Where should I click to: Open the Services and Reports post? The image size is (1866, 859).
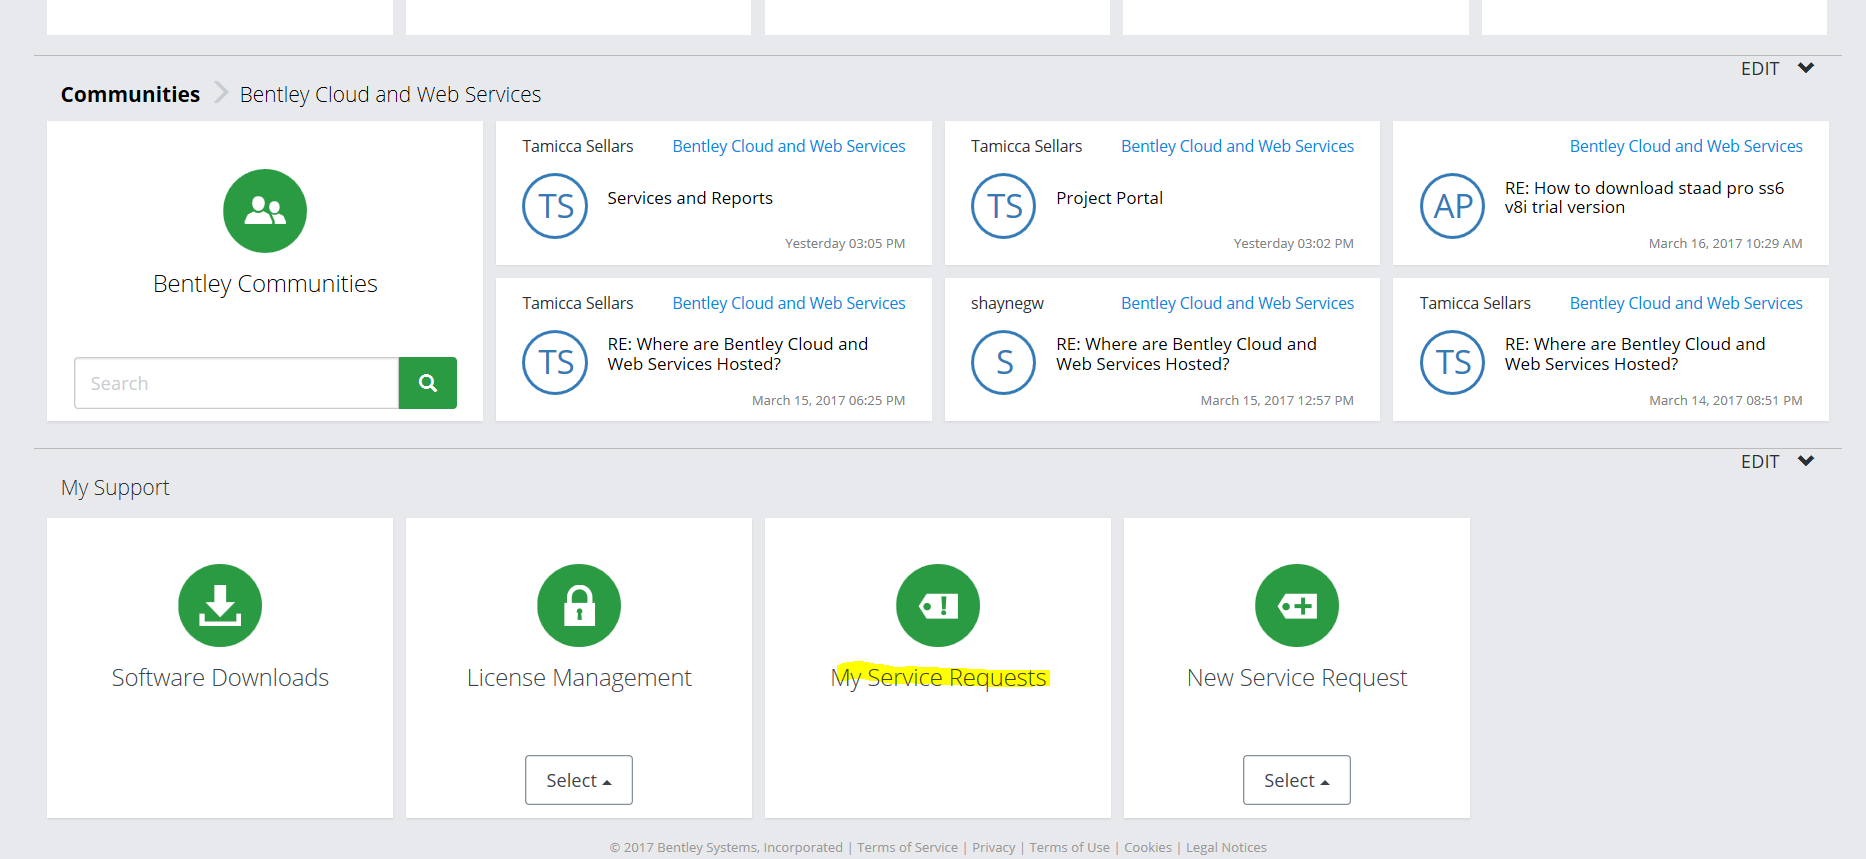[x=690, y=198]
